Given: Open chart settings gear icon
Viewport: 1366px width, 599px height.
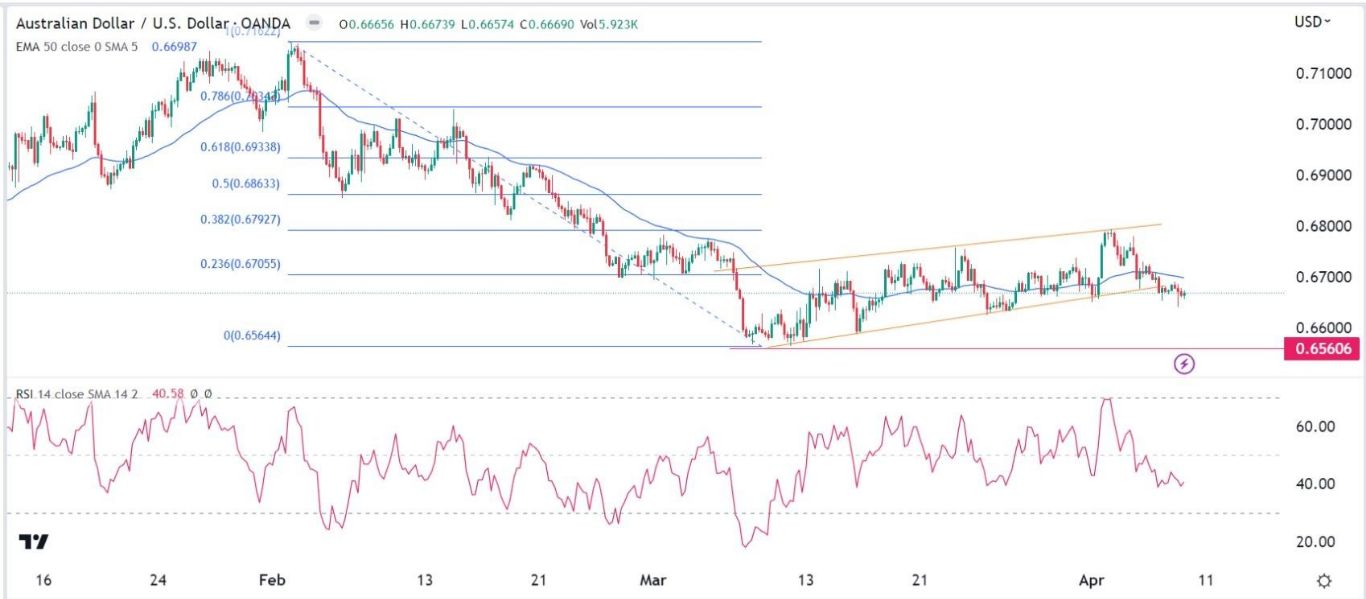Looking at the screenshot, I should 1324,581.
